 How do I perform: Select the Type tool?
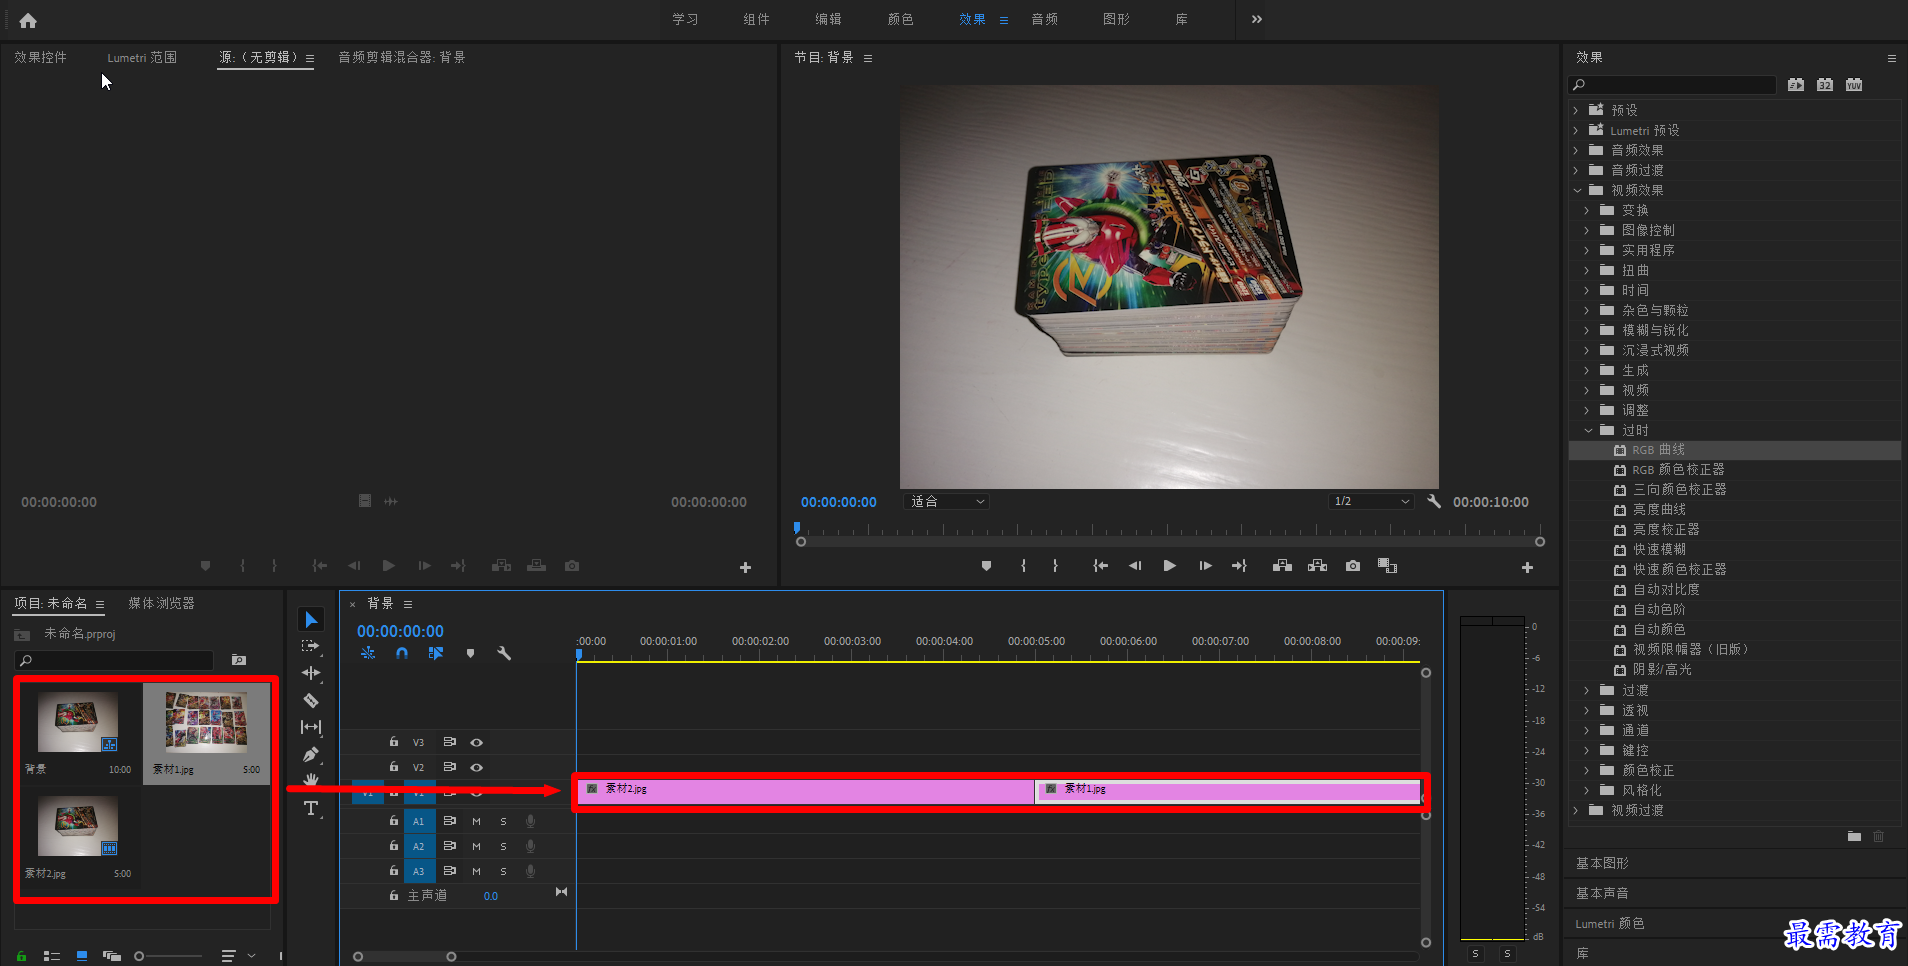tap(311, 808)
